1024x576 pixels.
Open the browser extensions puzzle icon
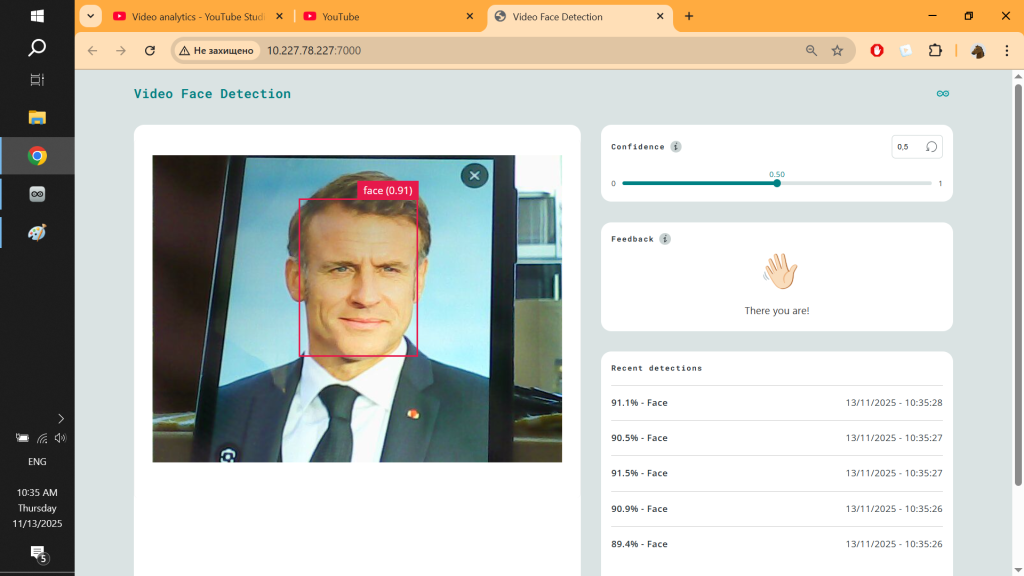tap(935, 51)
